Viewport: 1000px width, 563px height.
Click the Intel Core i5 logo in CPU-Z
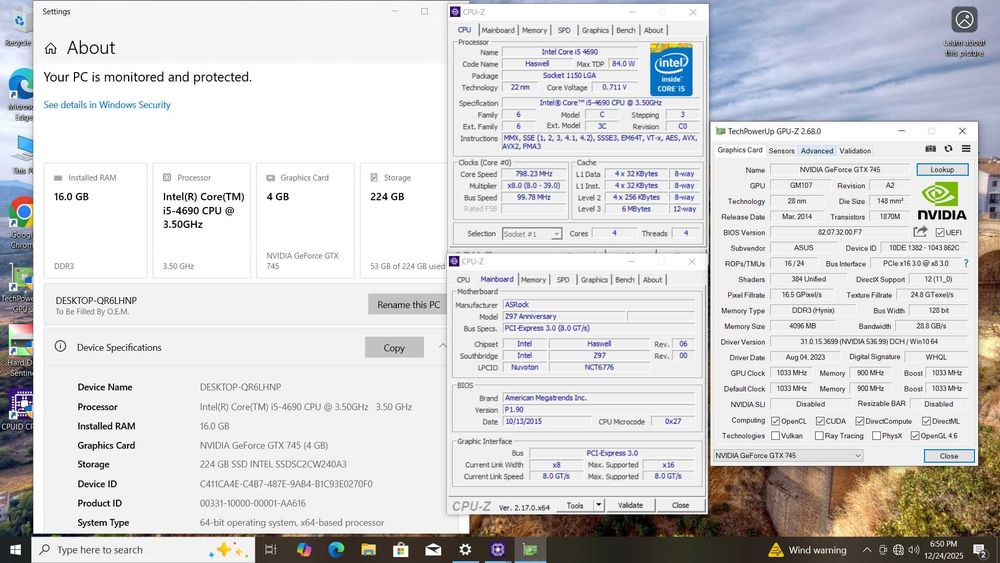(x=671, y=69)
